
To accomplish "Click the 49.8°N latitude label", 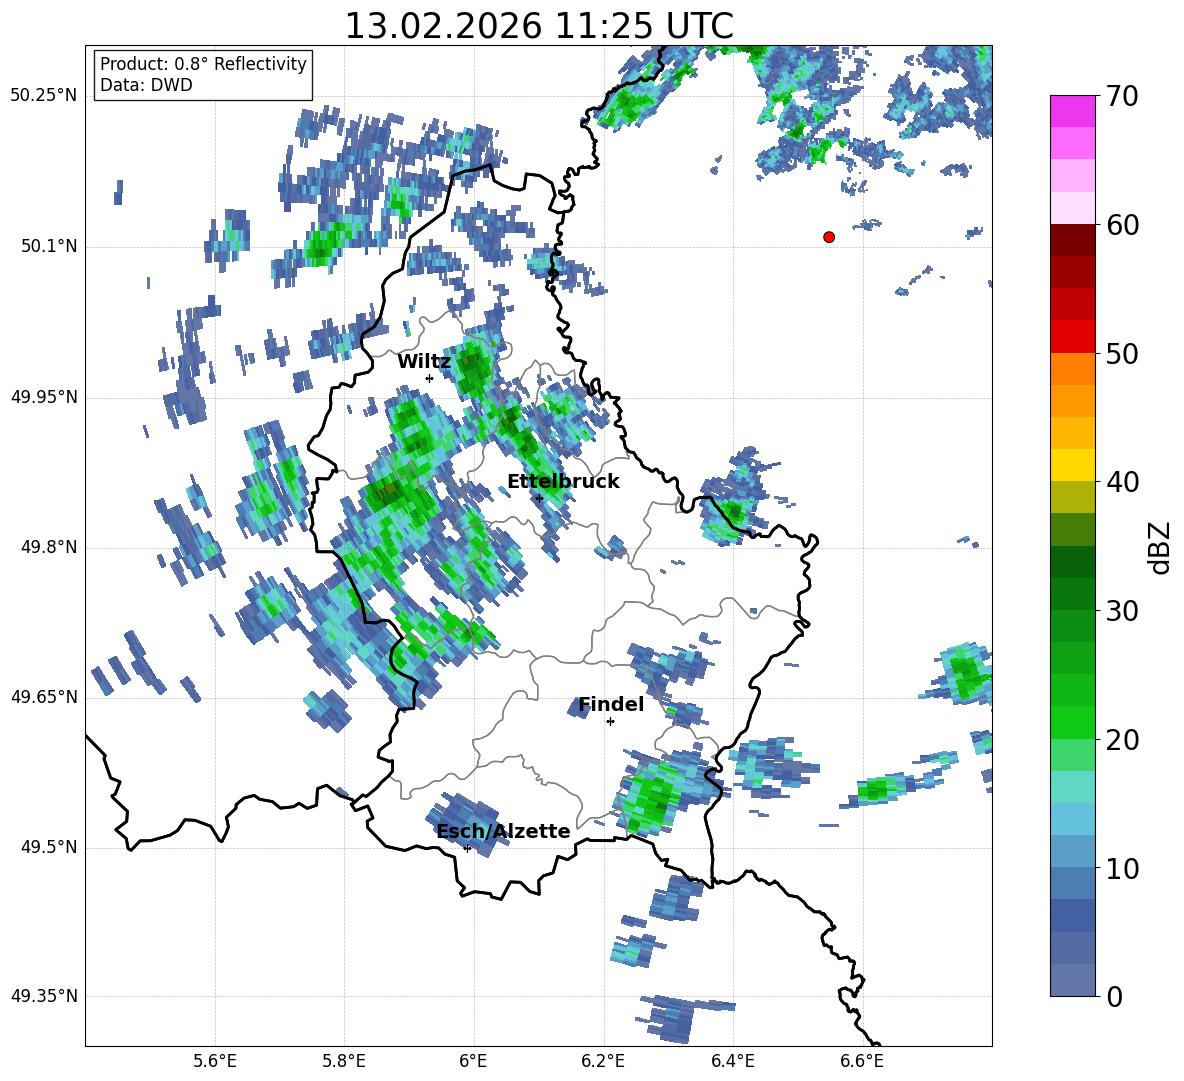I will (48, 547).
